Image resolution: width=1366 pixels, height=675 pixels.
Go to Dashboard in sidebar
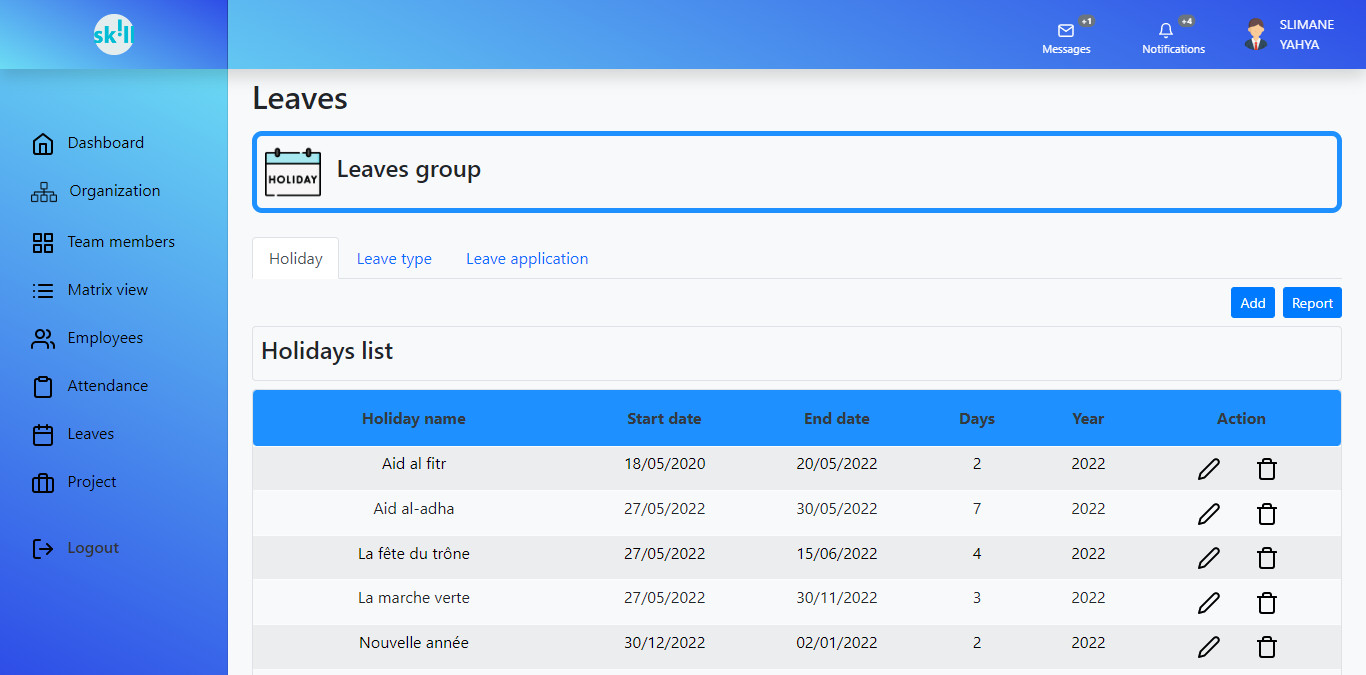pos(105,143)
